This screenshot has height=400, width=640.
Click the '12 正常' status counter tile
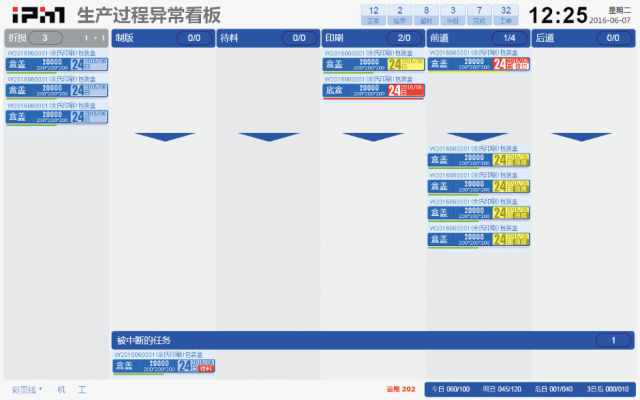(x=375, y=13)
